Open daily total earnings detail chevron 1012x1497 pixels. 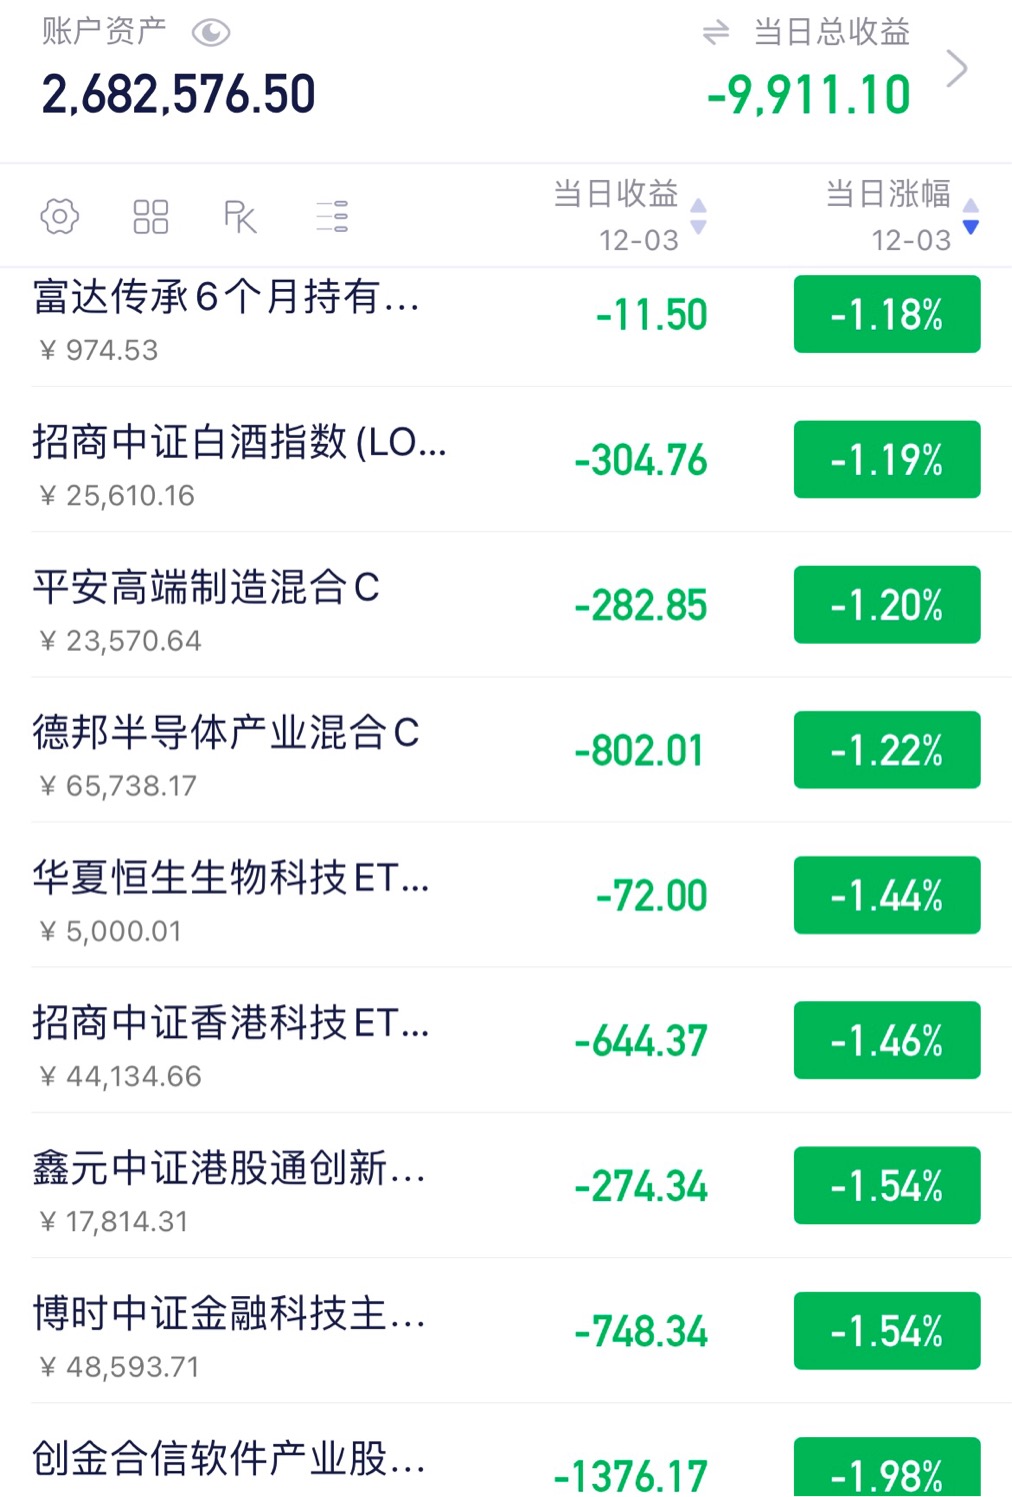tap(957, 70)
